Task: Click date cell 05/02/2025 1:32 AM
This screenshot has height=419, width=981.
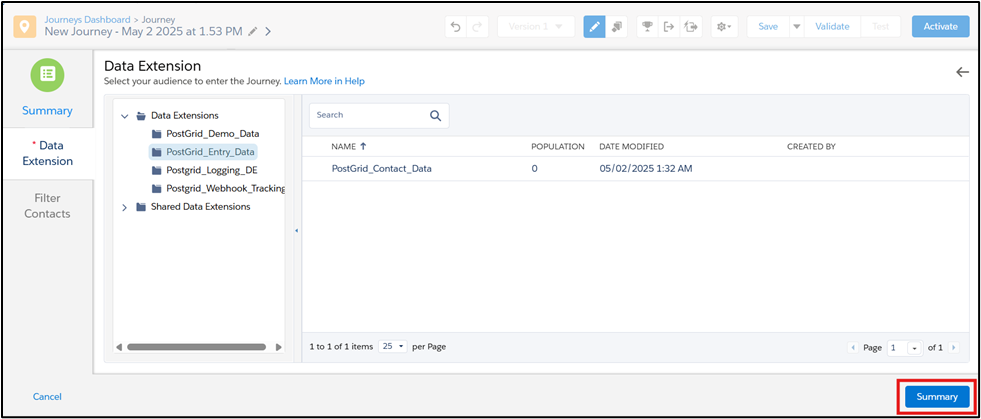Action: pyautogui.click(x=646, y=169)
